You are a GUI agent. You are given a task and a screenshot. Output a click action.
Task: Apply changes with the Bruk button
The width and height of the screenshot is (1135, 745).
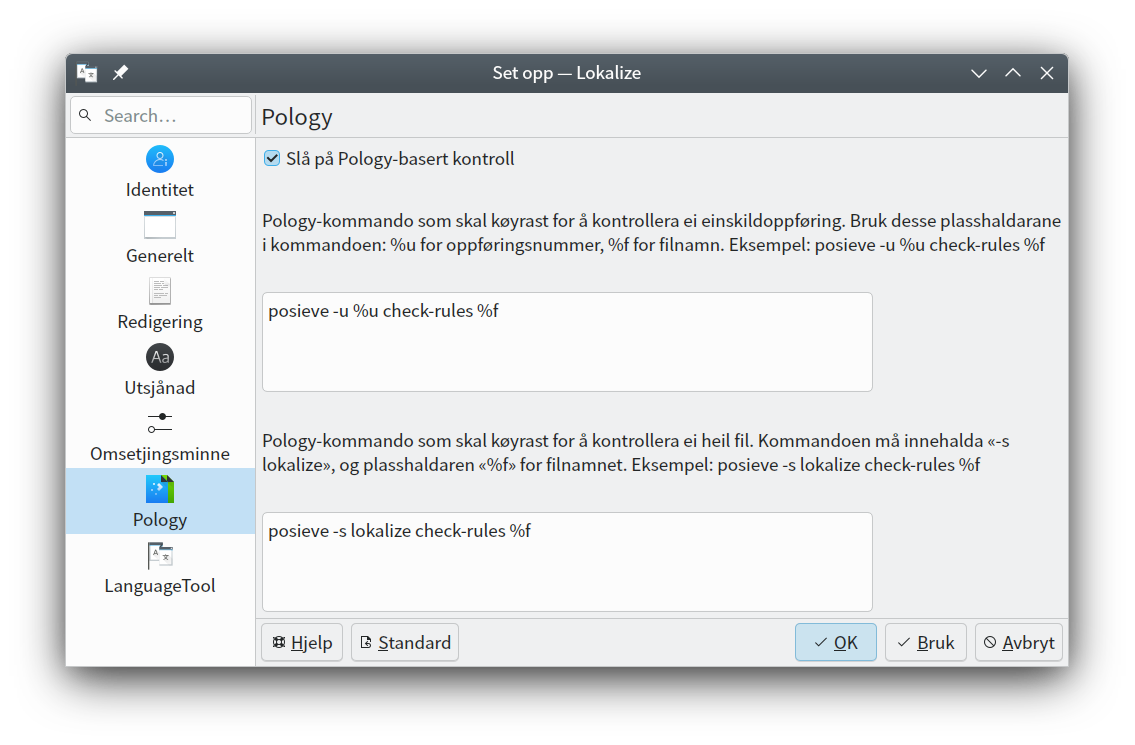926,643
